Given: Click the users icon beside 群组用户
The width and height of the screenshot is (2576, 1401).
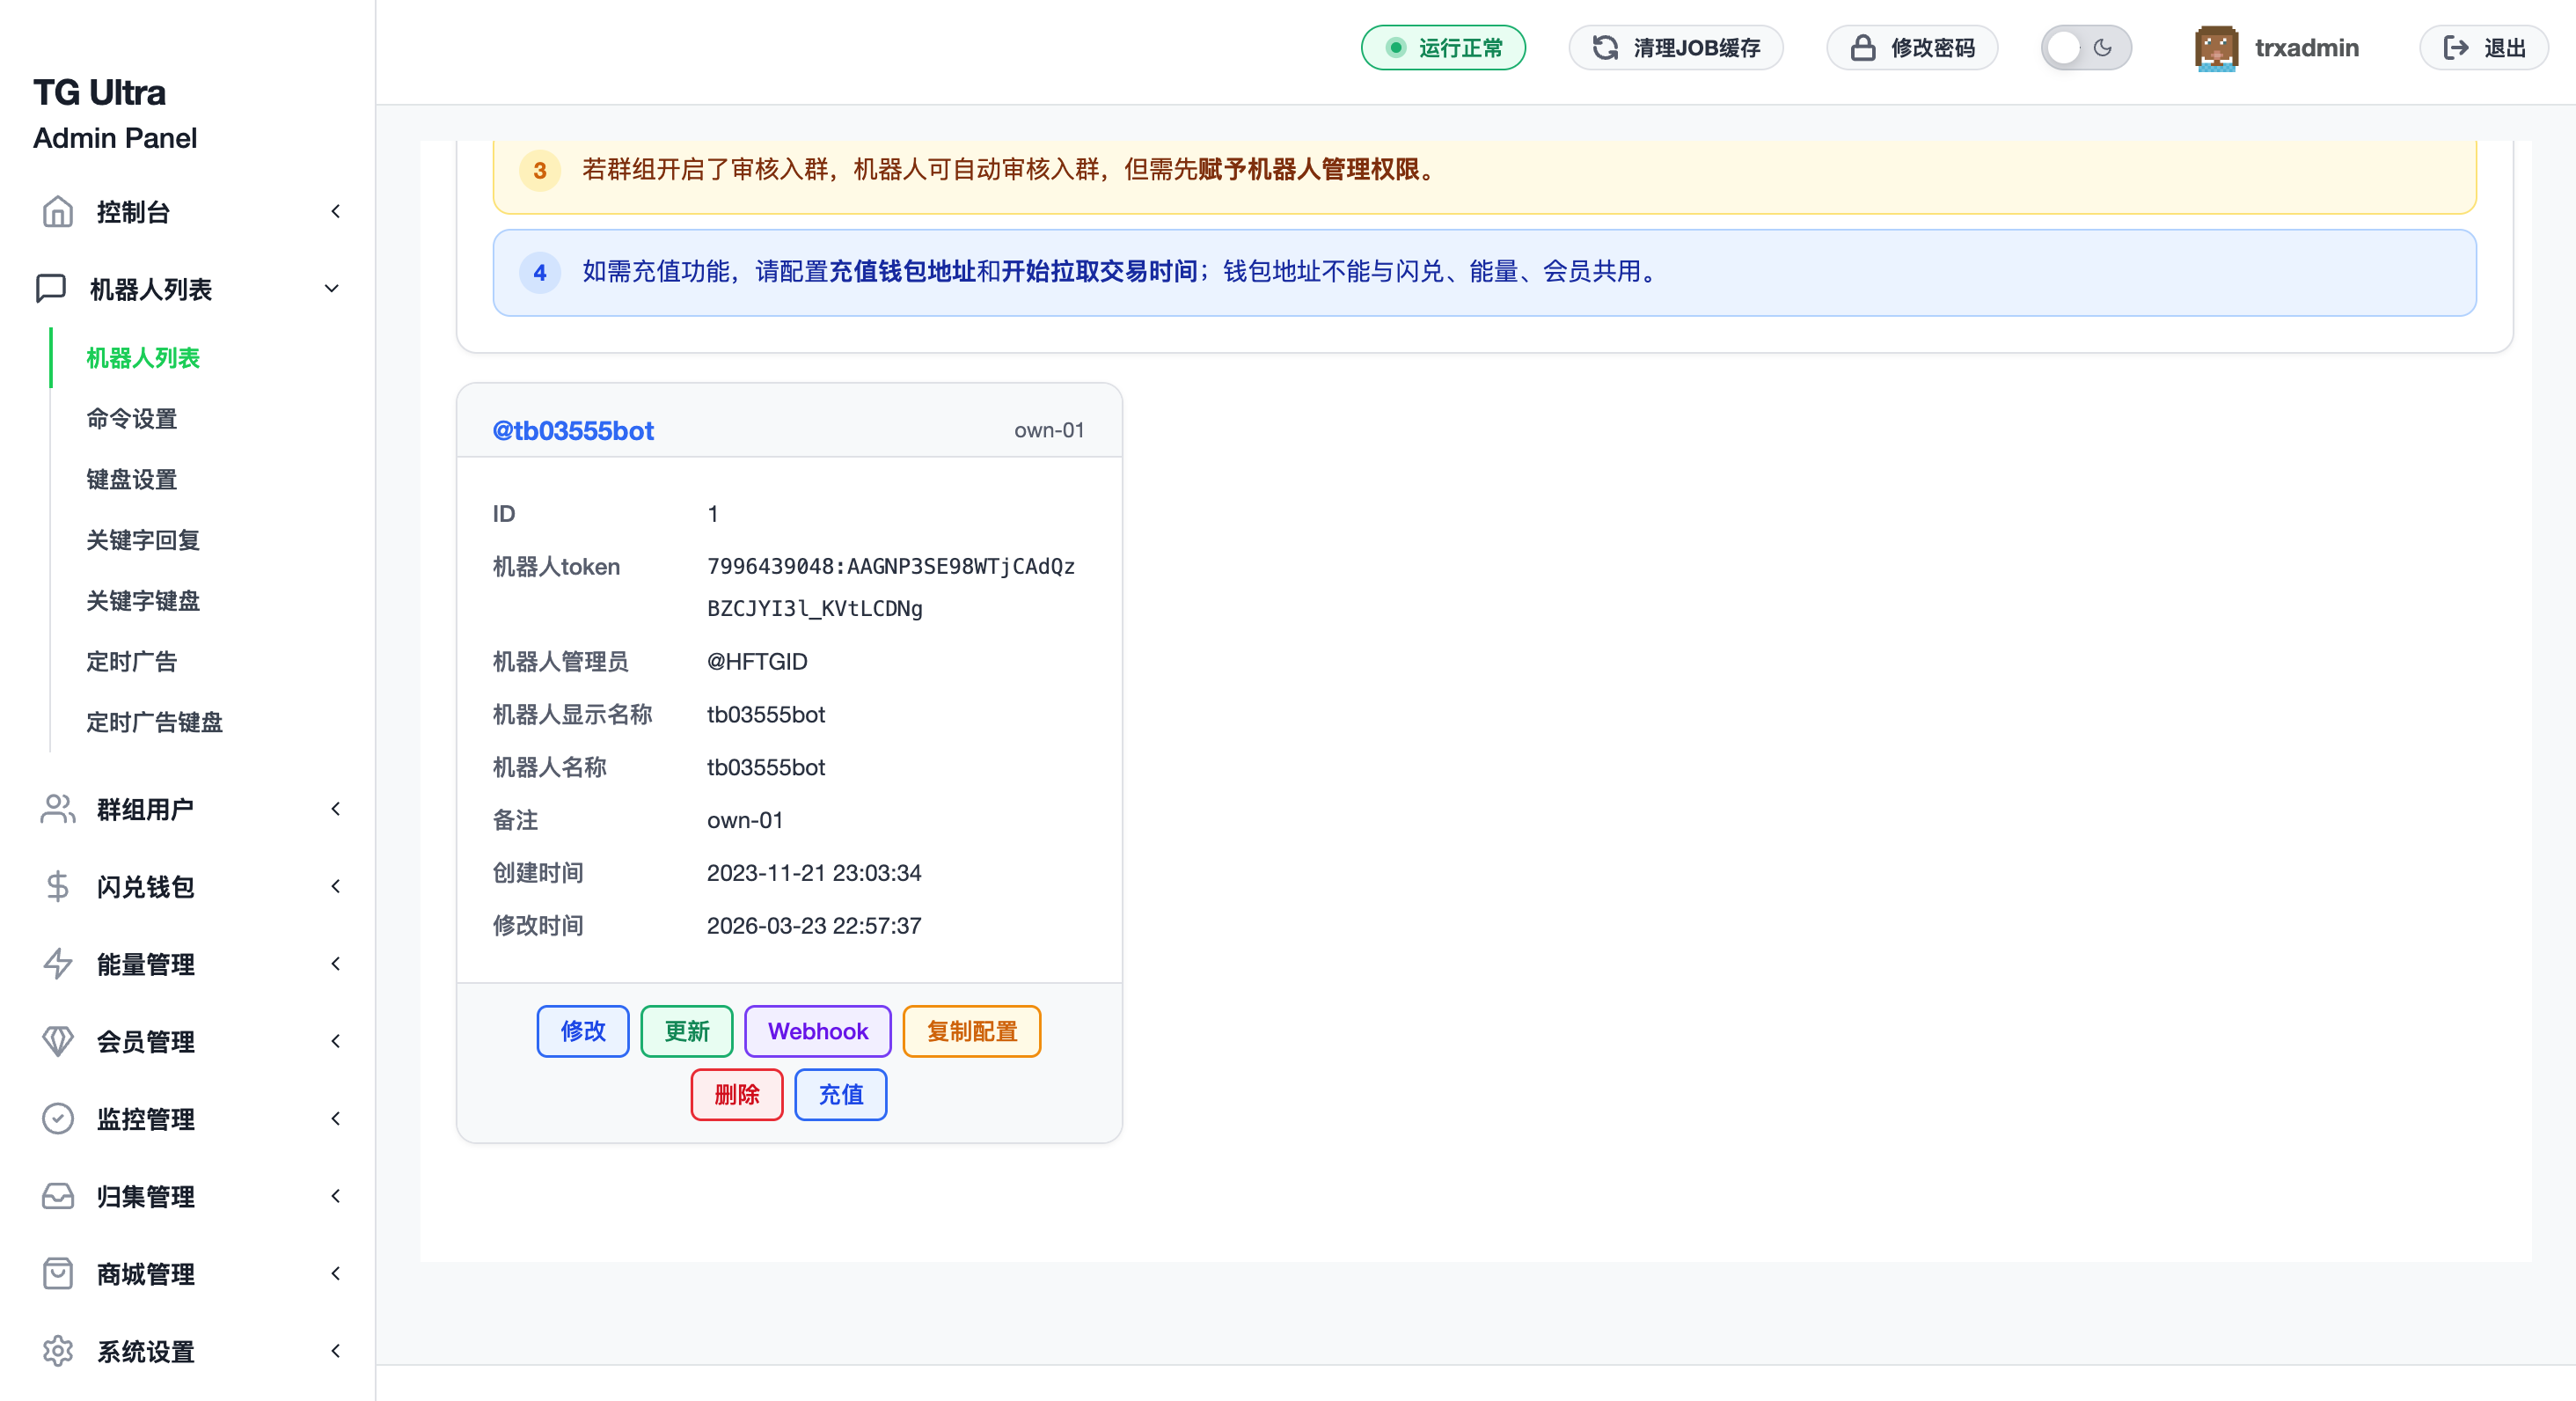Looking at the screenshot, I should [58, 808].
